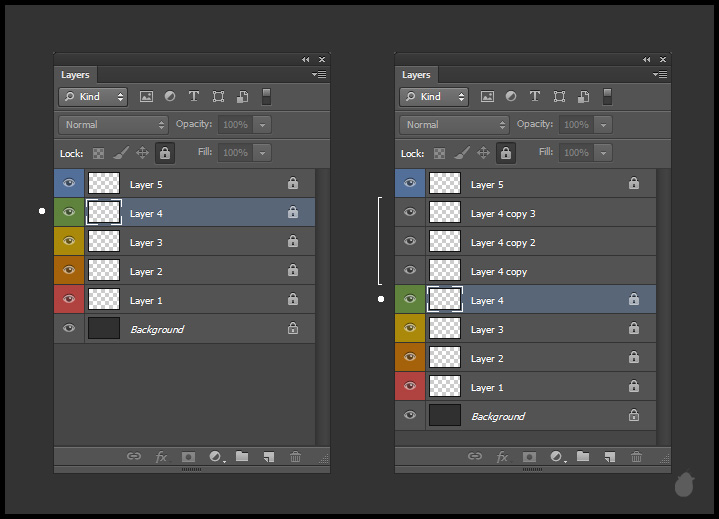
Task: Click the new group folder icon in left panel
Action: pyautogui.click(x=242, y=457)
